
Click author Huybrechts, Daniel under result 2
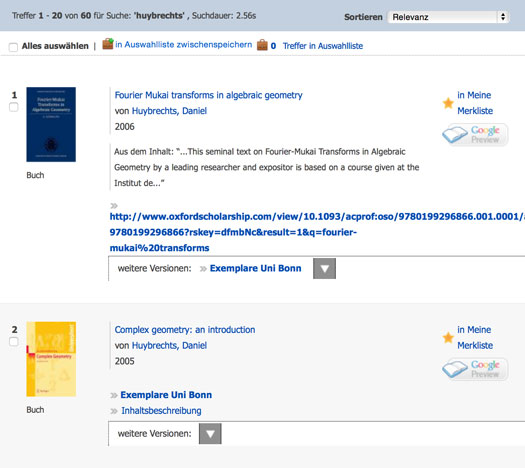[x=169, y=345]
